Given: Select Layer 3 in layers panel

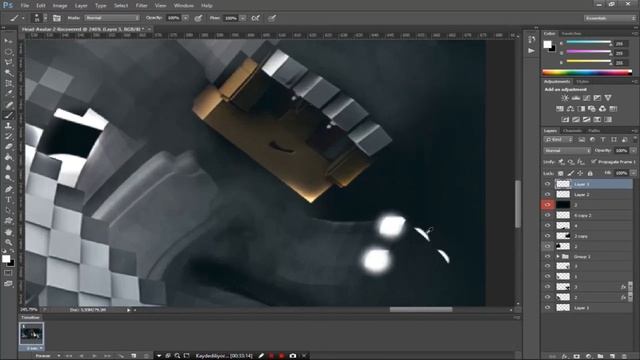Looking at the screenshot, I should click(593, 184).
